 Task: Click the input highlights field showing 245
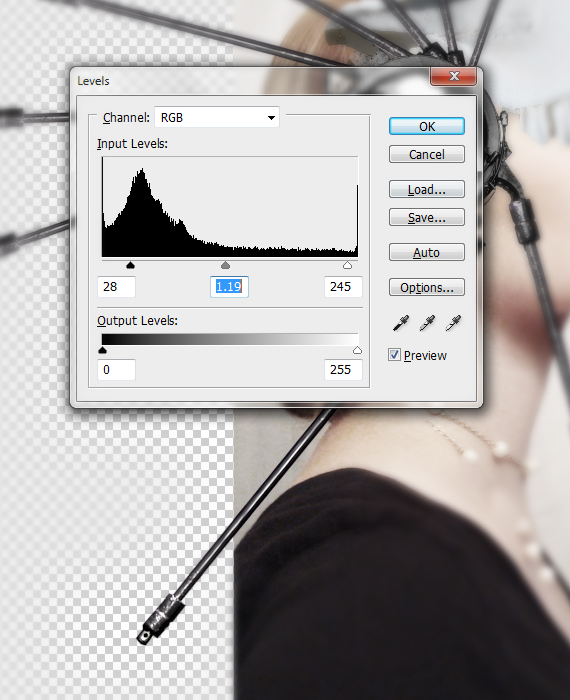tap(343, 287)
